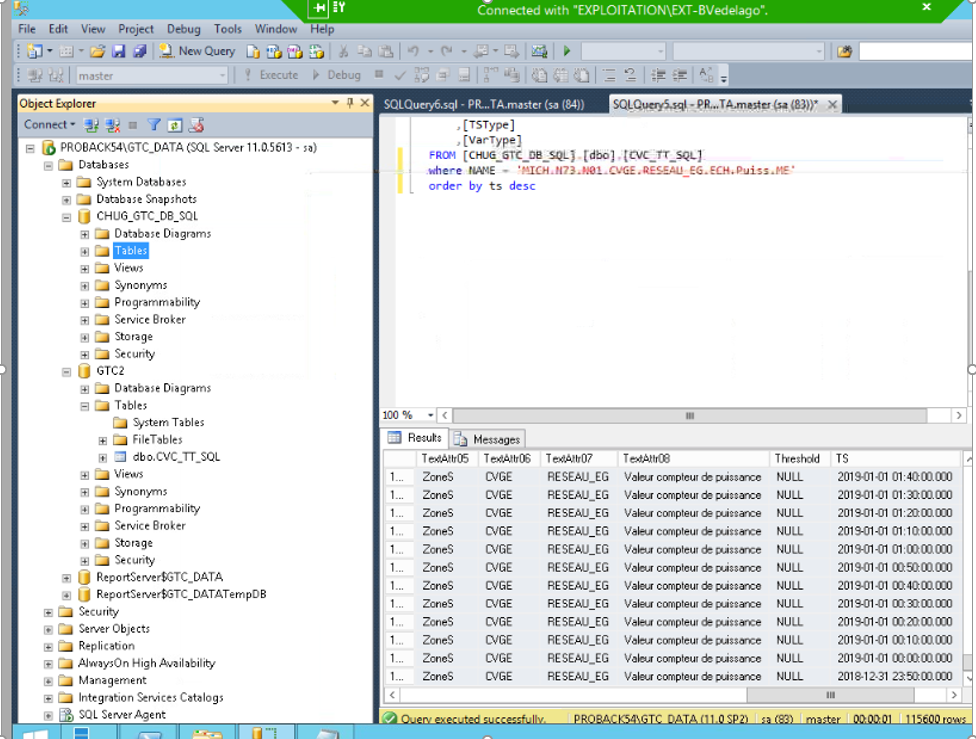Click the Parse query checkmark icon
Viewport: 976px width, 739px height.
click(400, 75)
